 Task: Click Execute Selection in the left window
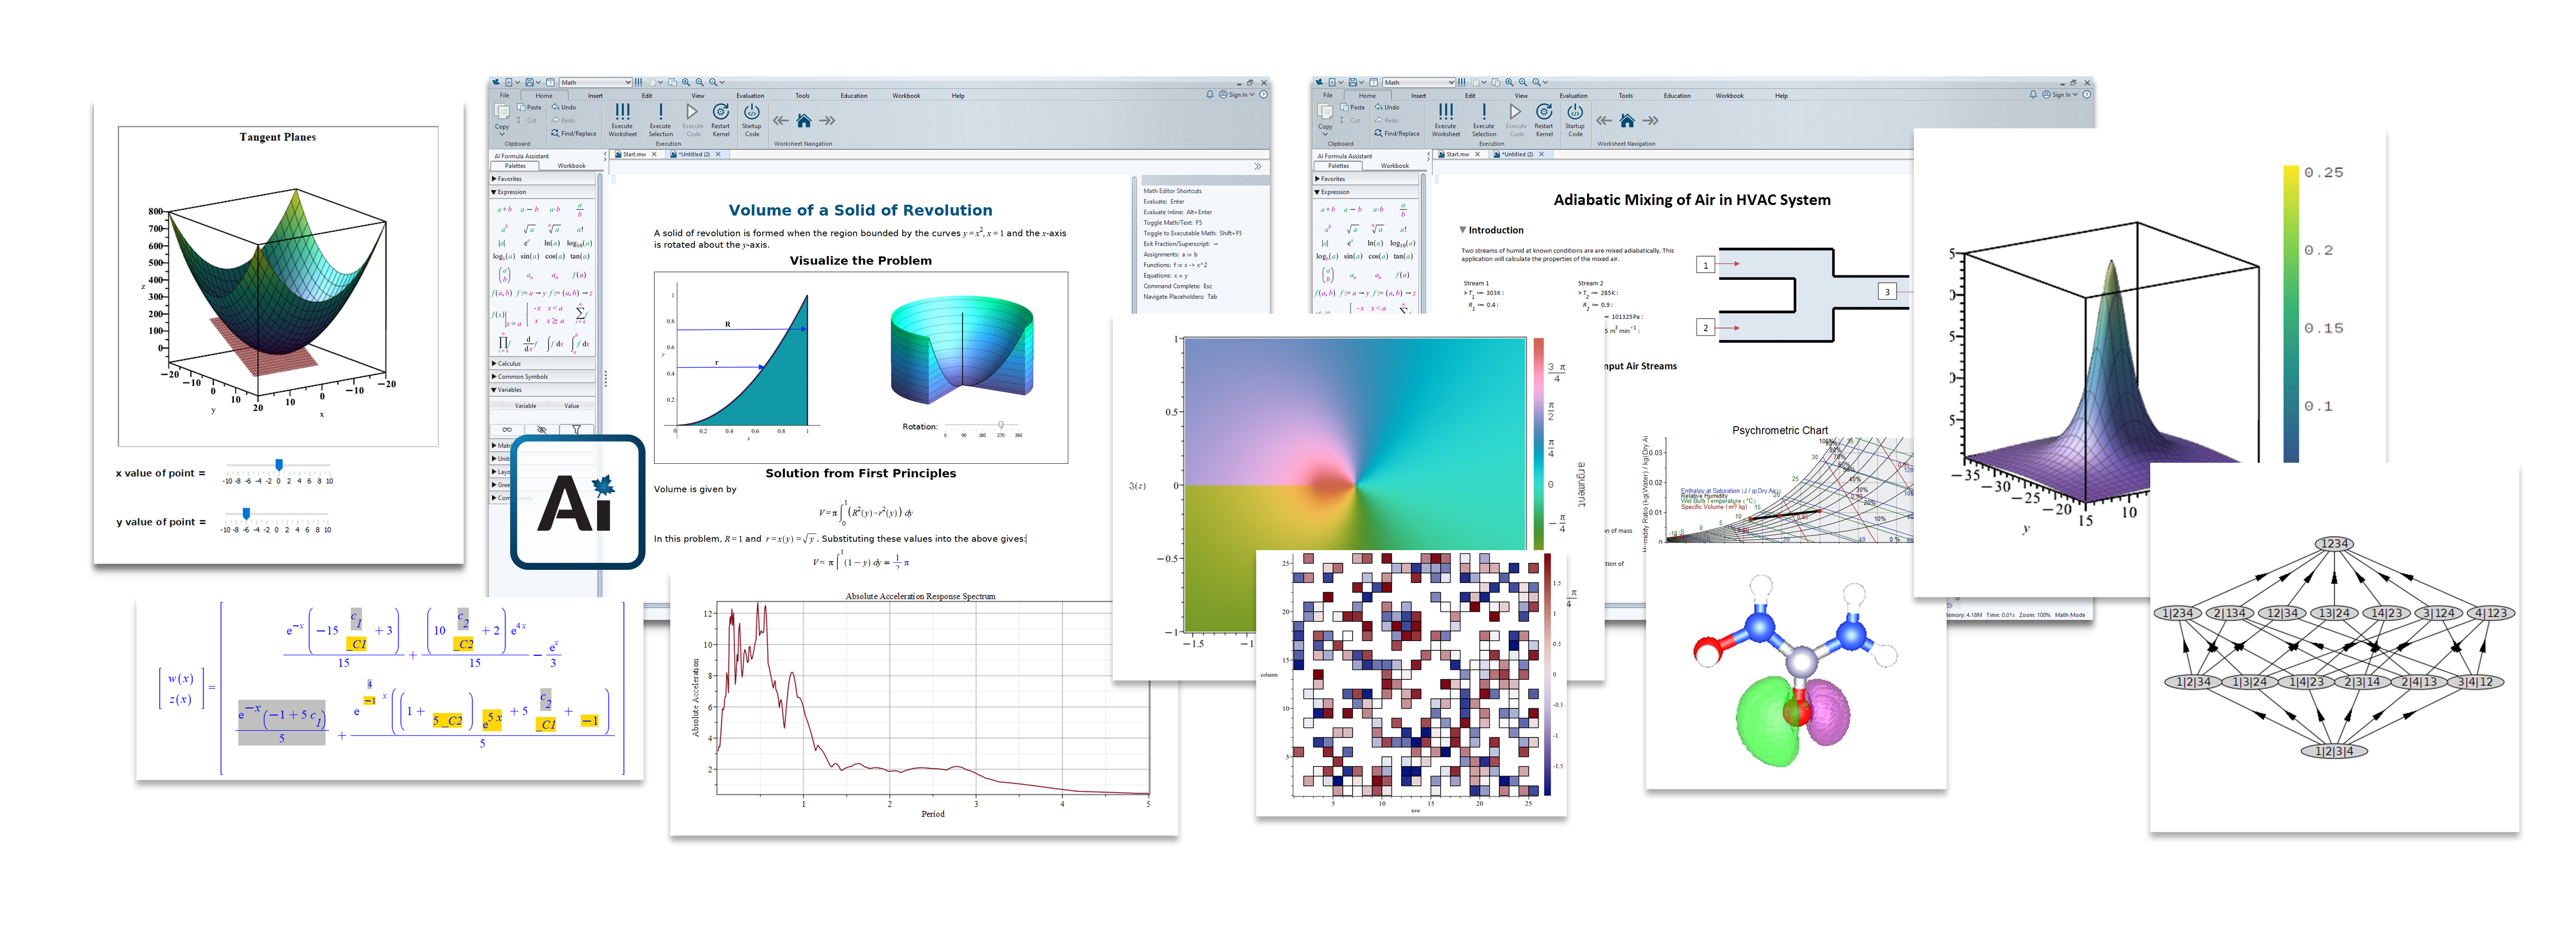660,113
